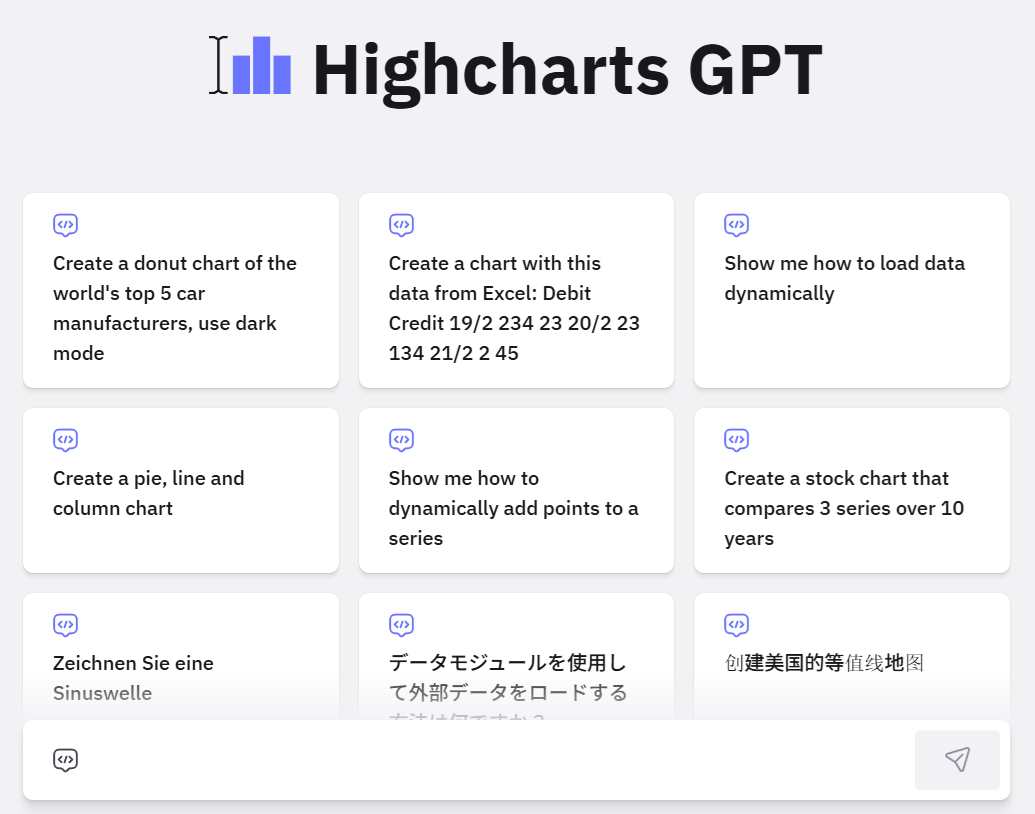Click the send paper plane icon
This screenshot has height=814, width=1035.
[957, 760]
